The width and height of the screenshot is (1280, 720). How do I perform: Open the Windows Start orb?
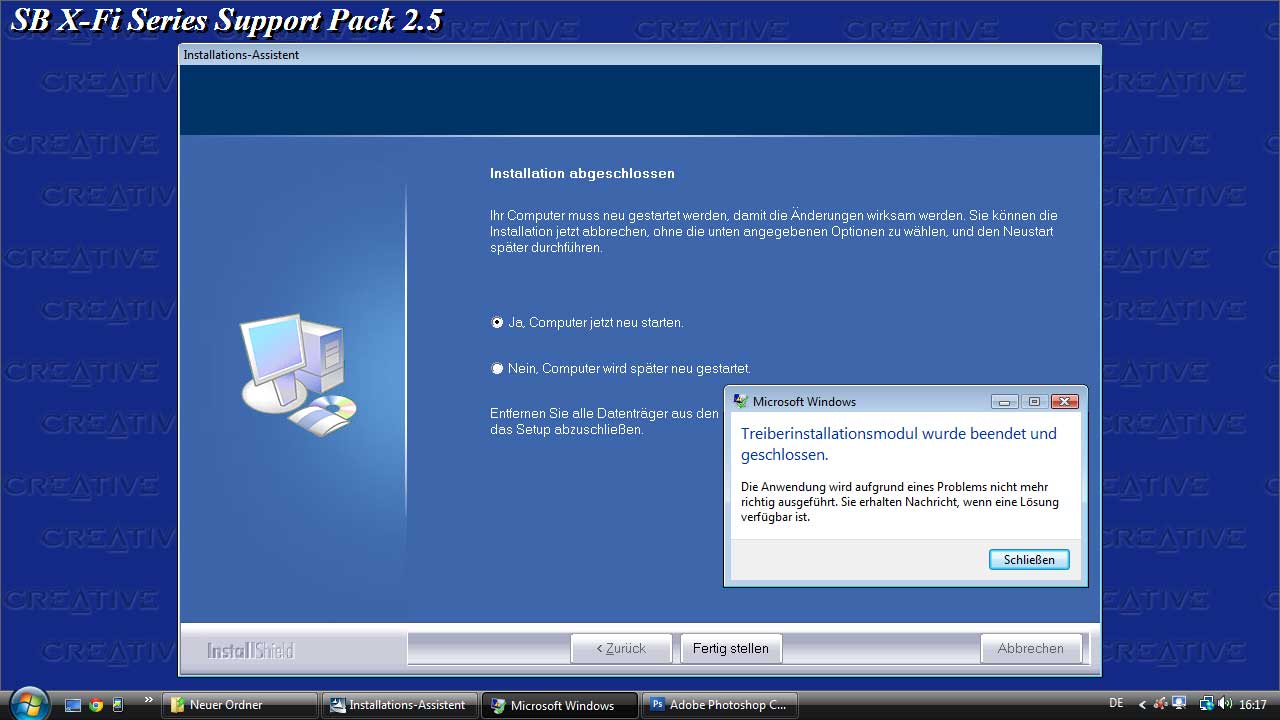coord(28,704)
